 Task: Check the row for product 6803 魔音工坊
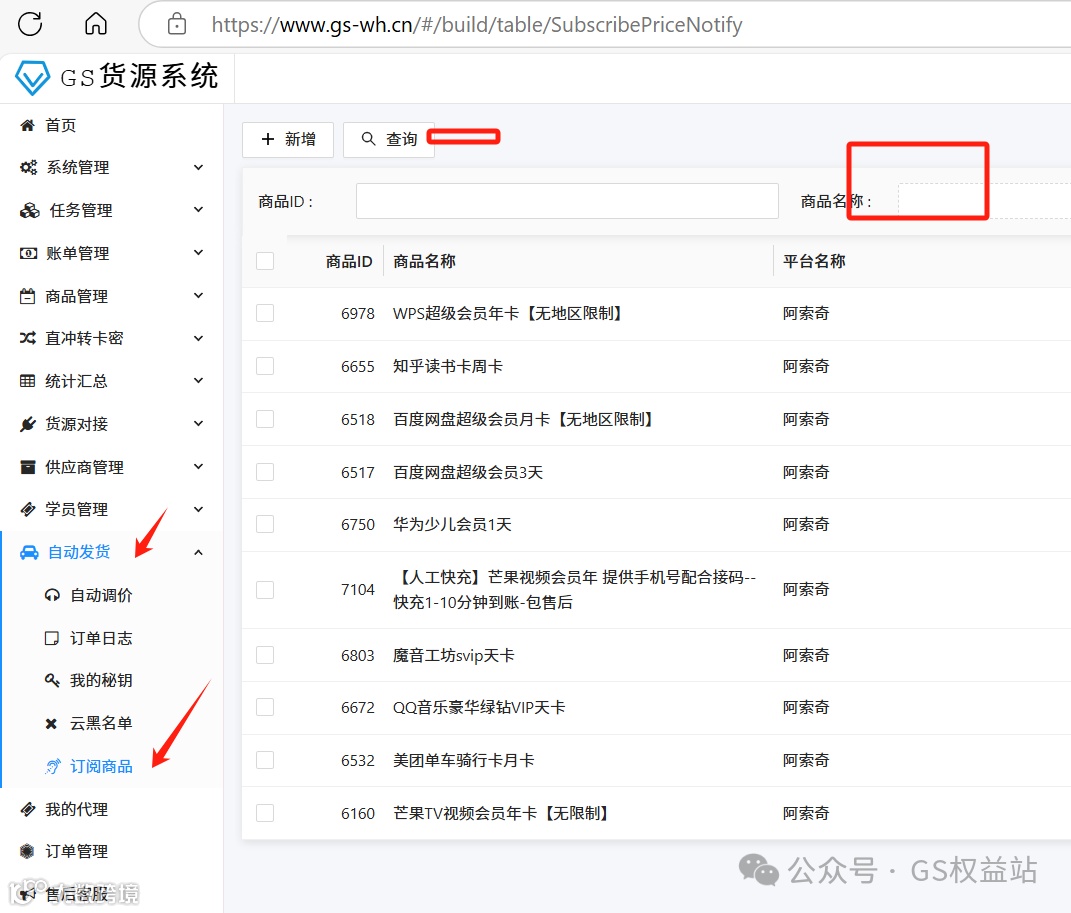pyautogui.click(x=265, y=656)
